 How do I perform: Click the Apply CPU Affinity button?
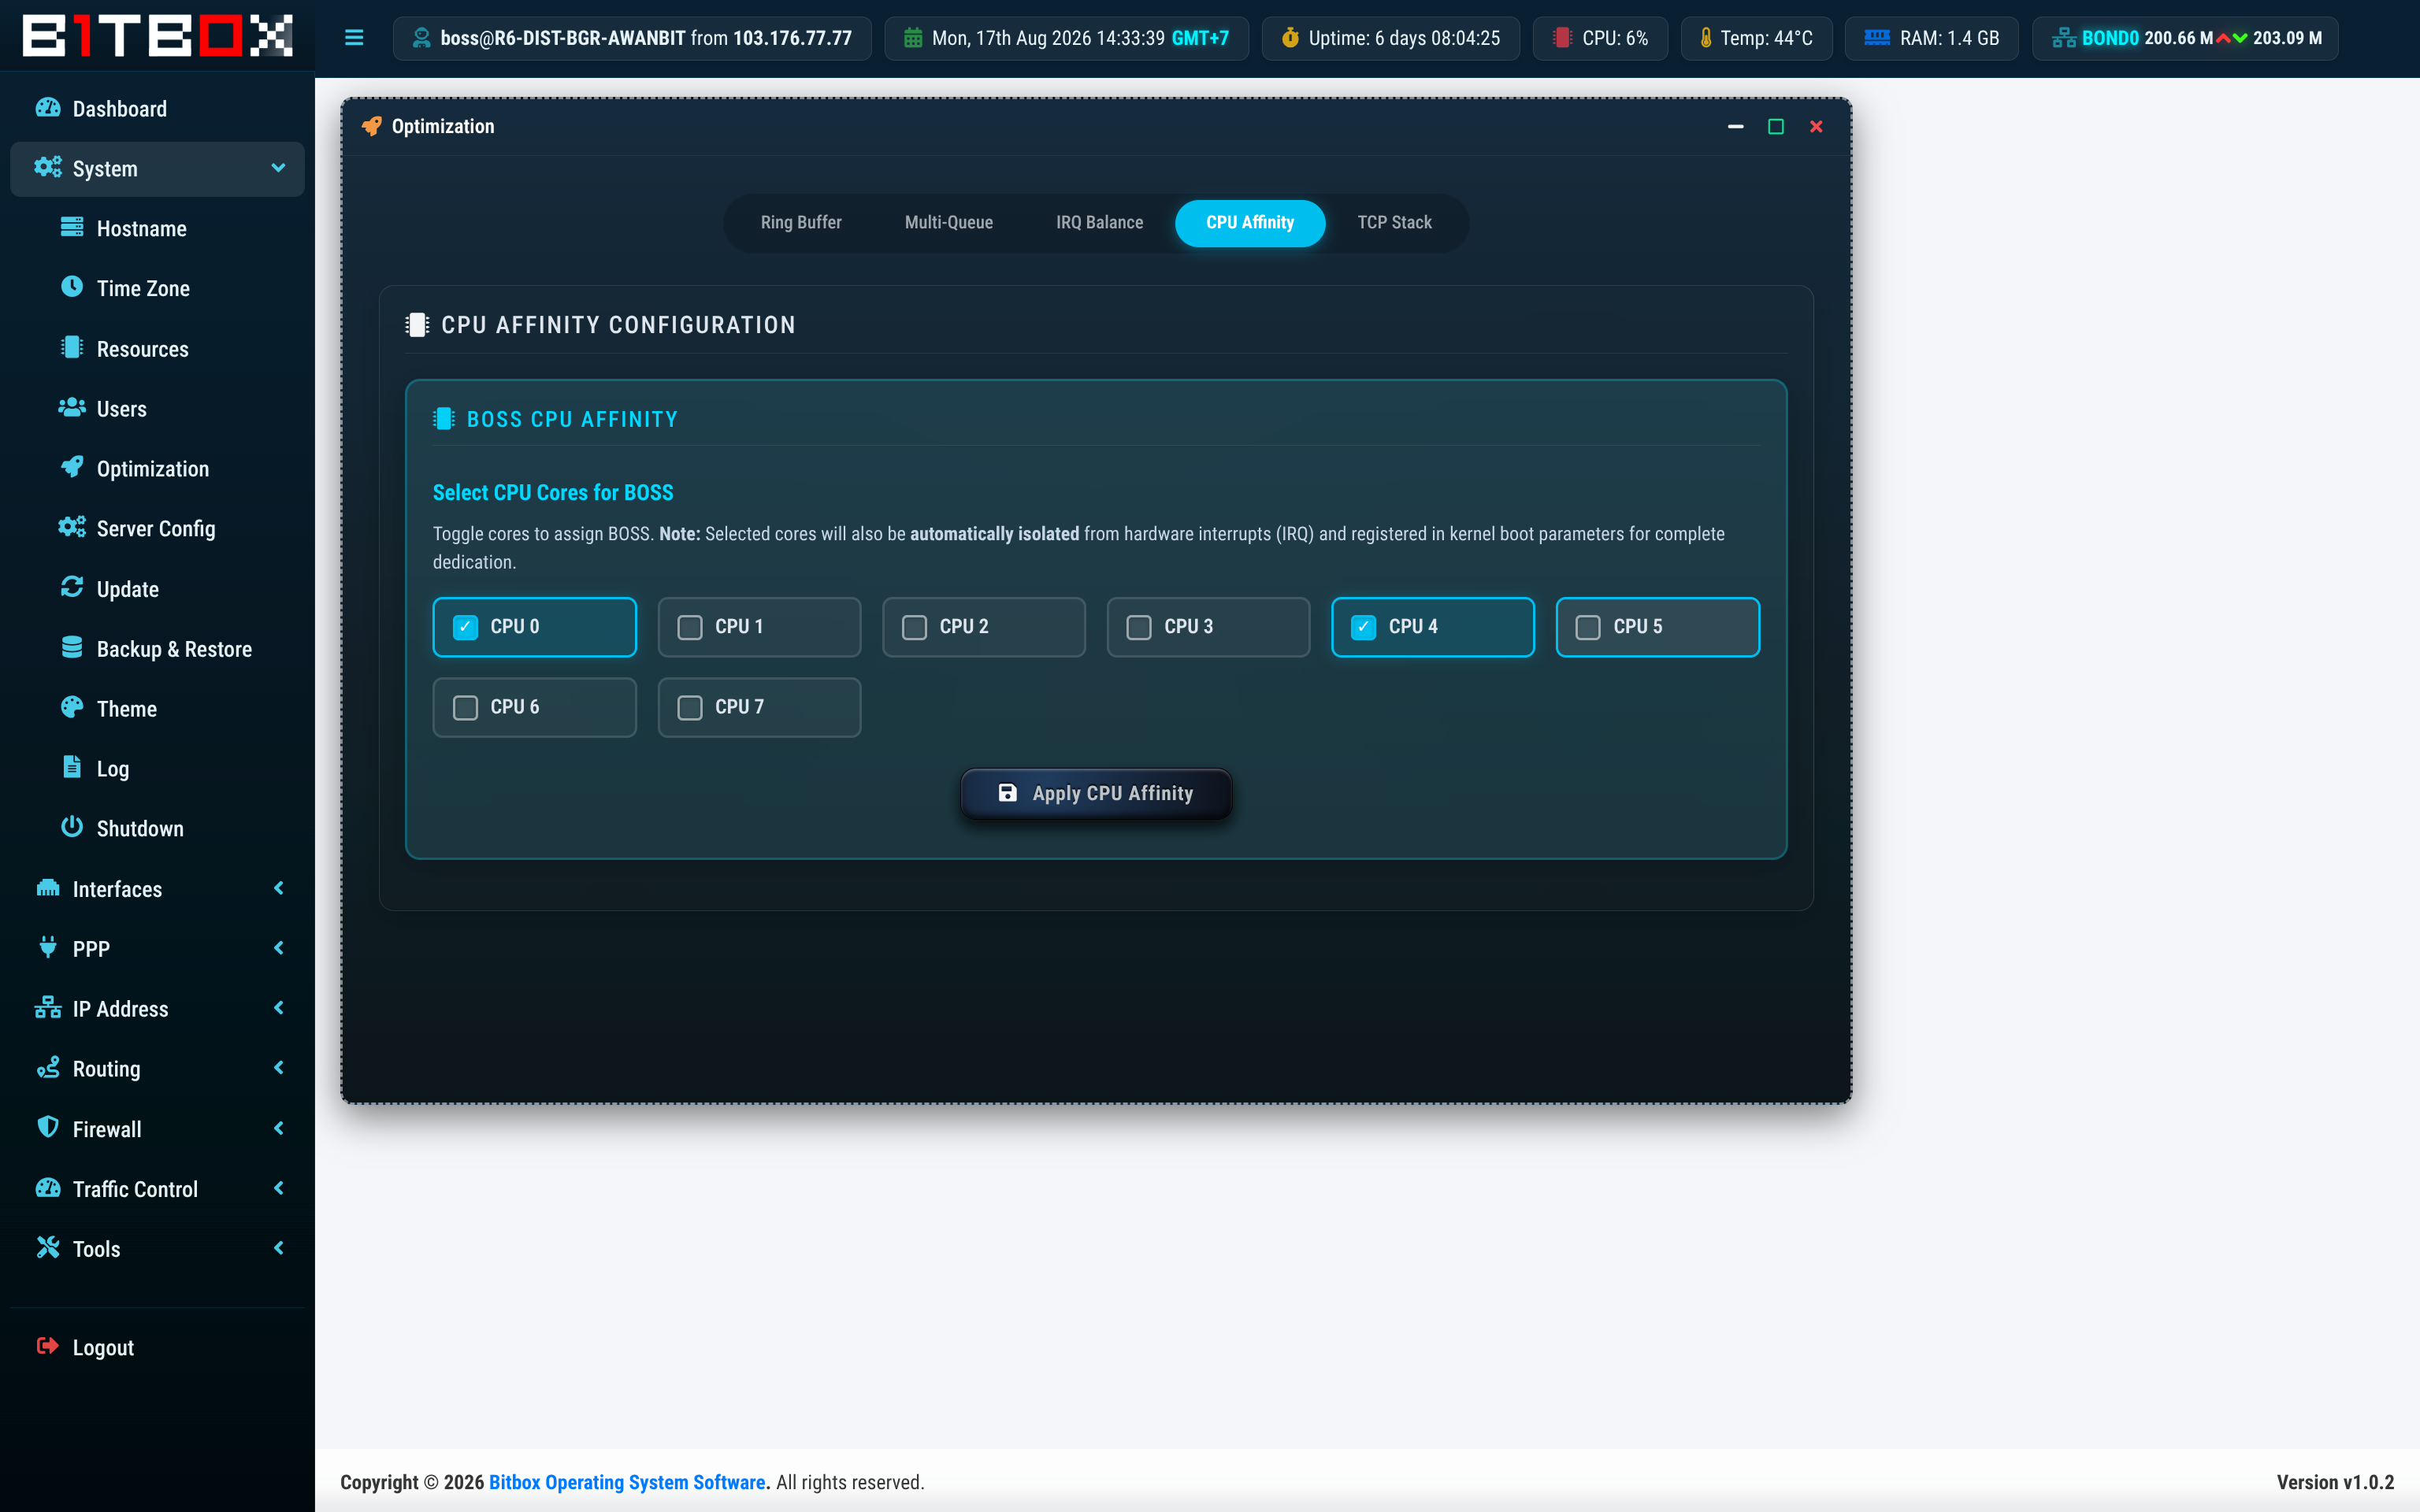[1096, 793]
